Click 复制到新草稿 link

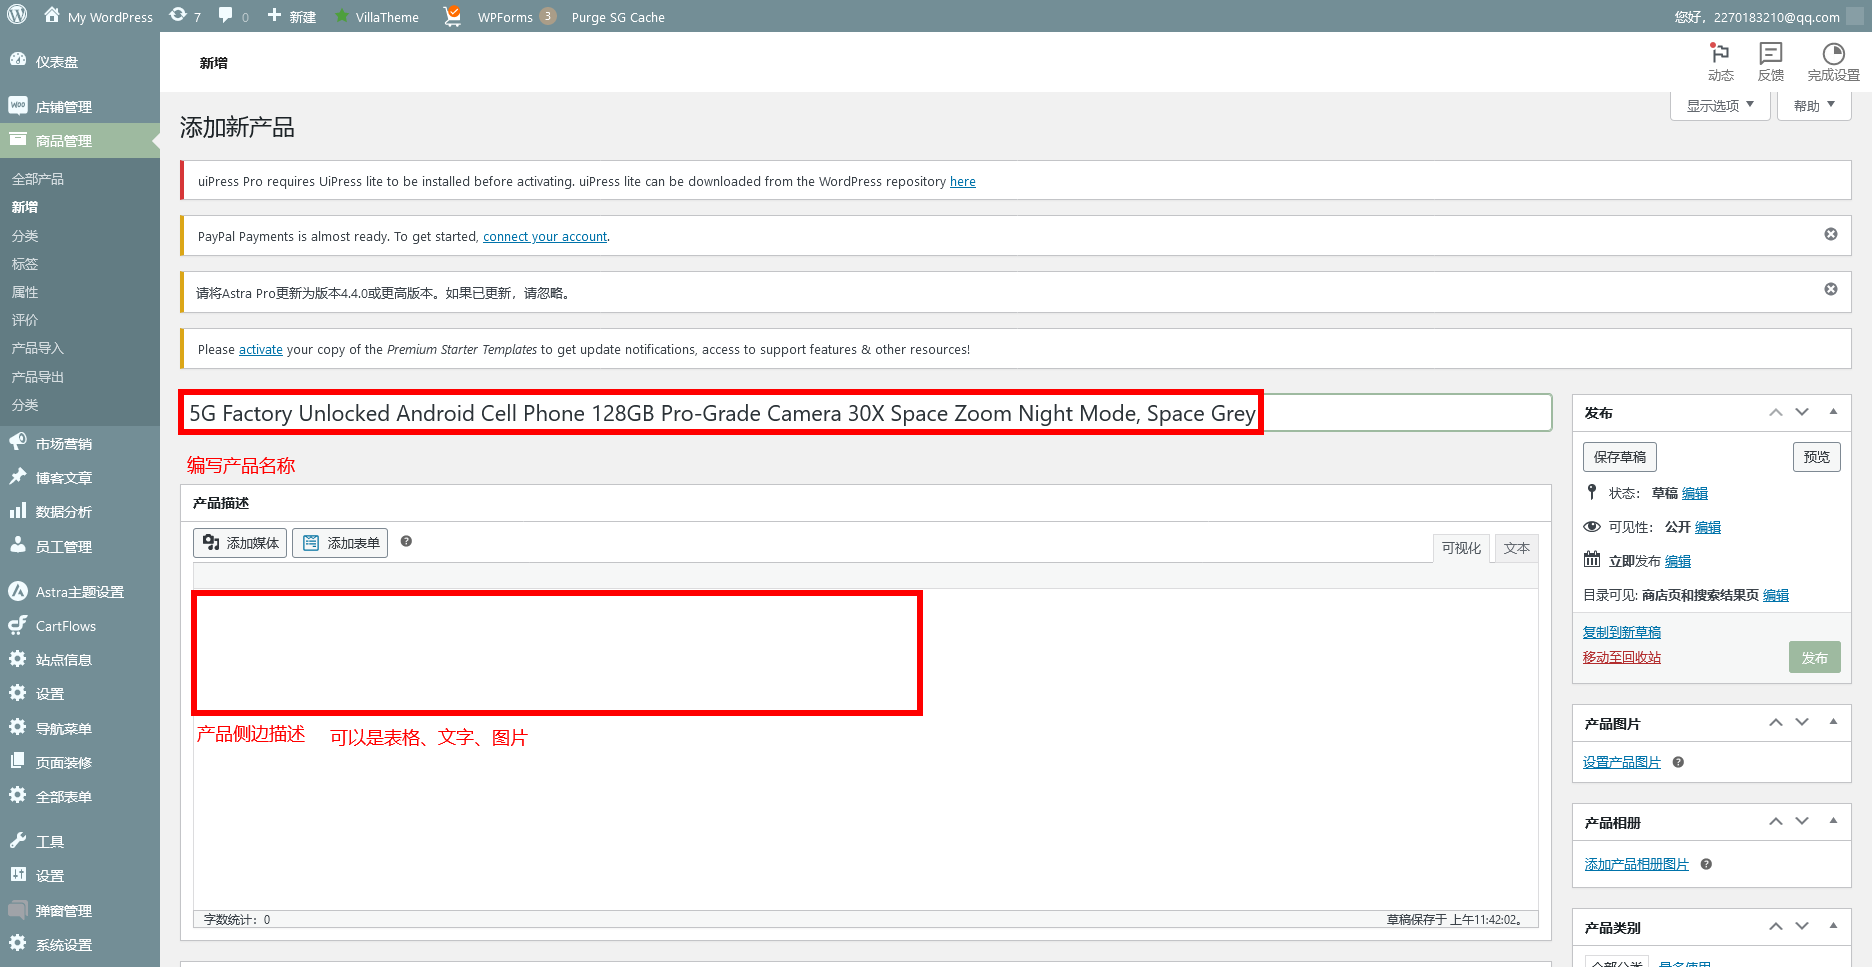(x=1622, y=632)
